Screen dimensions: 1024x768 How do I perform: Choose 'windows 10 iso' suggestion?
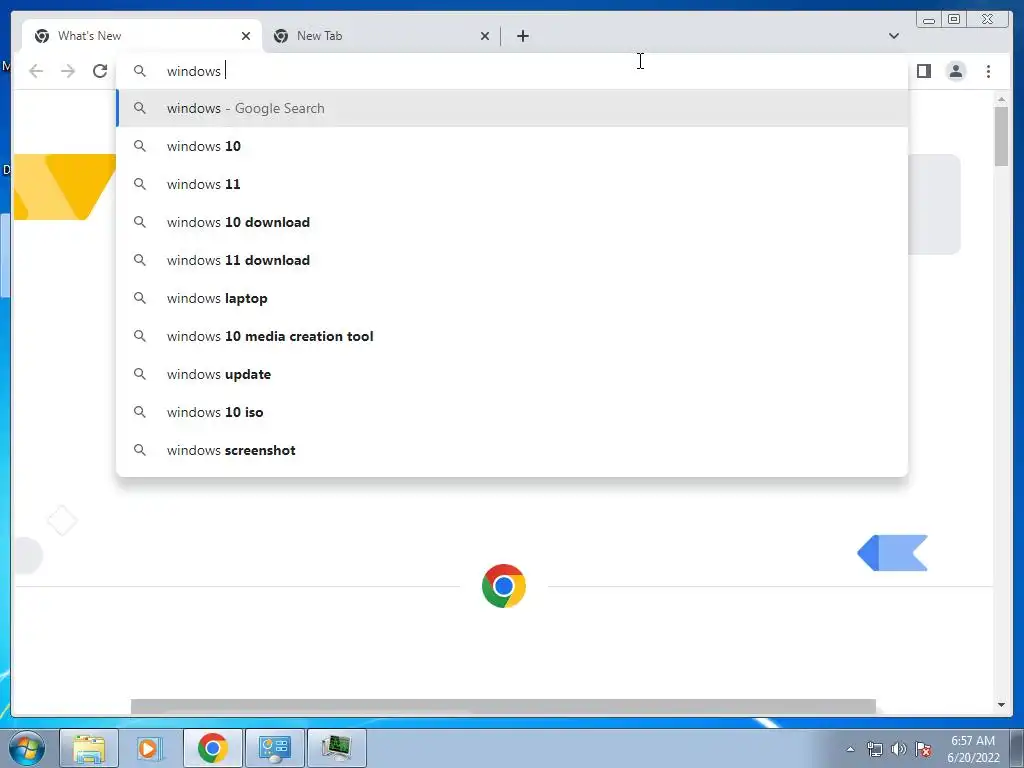(x=512, y=412)
